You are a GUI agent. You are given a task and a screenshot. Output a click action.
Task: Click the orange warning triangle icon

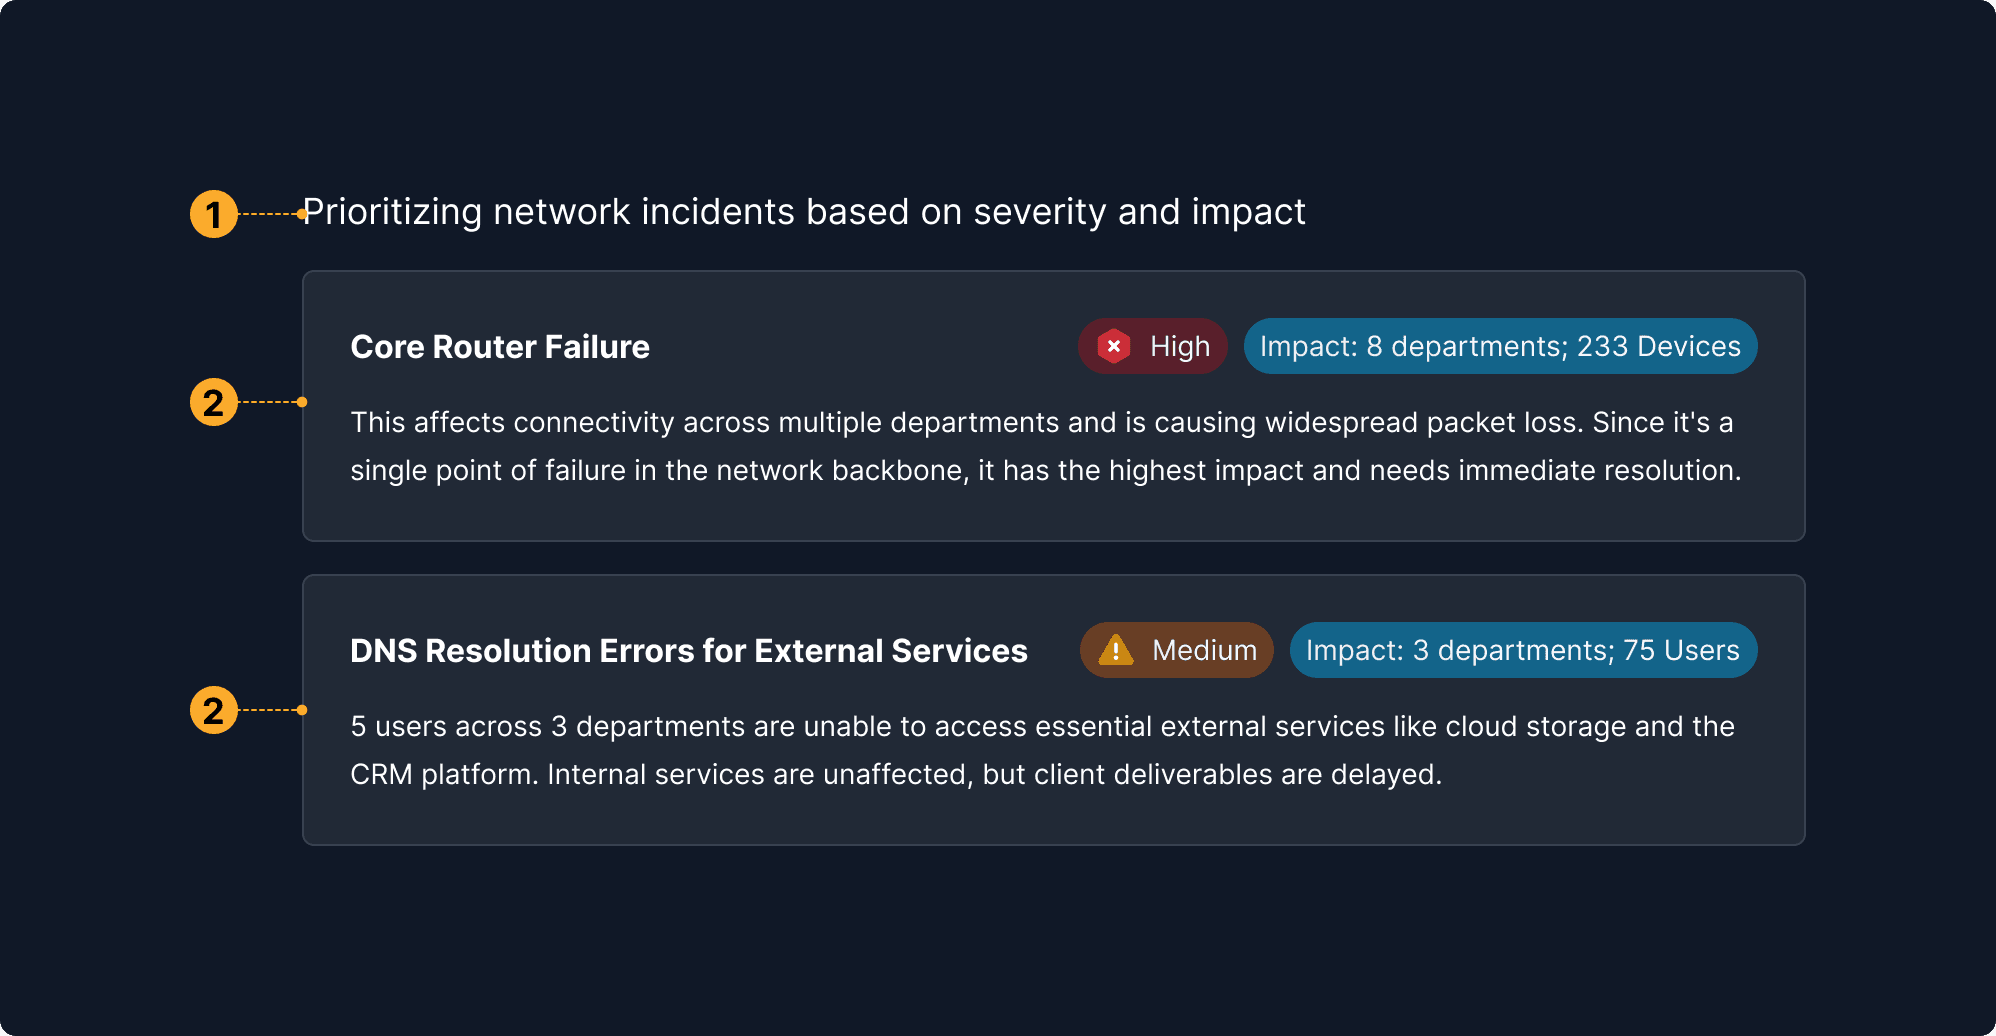pyautogui.click(x=1118, y=650)
